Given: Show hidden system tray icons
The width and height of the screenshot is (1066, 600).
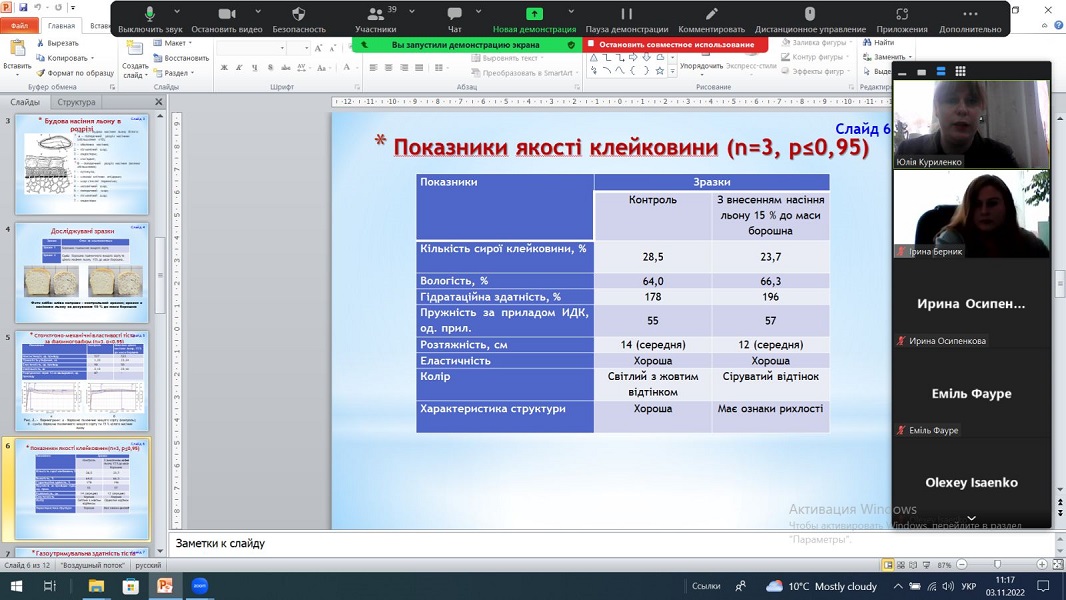Looking at the screenshot, I should (898, 586).
